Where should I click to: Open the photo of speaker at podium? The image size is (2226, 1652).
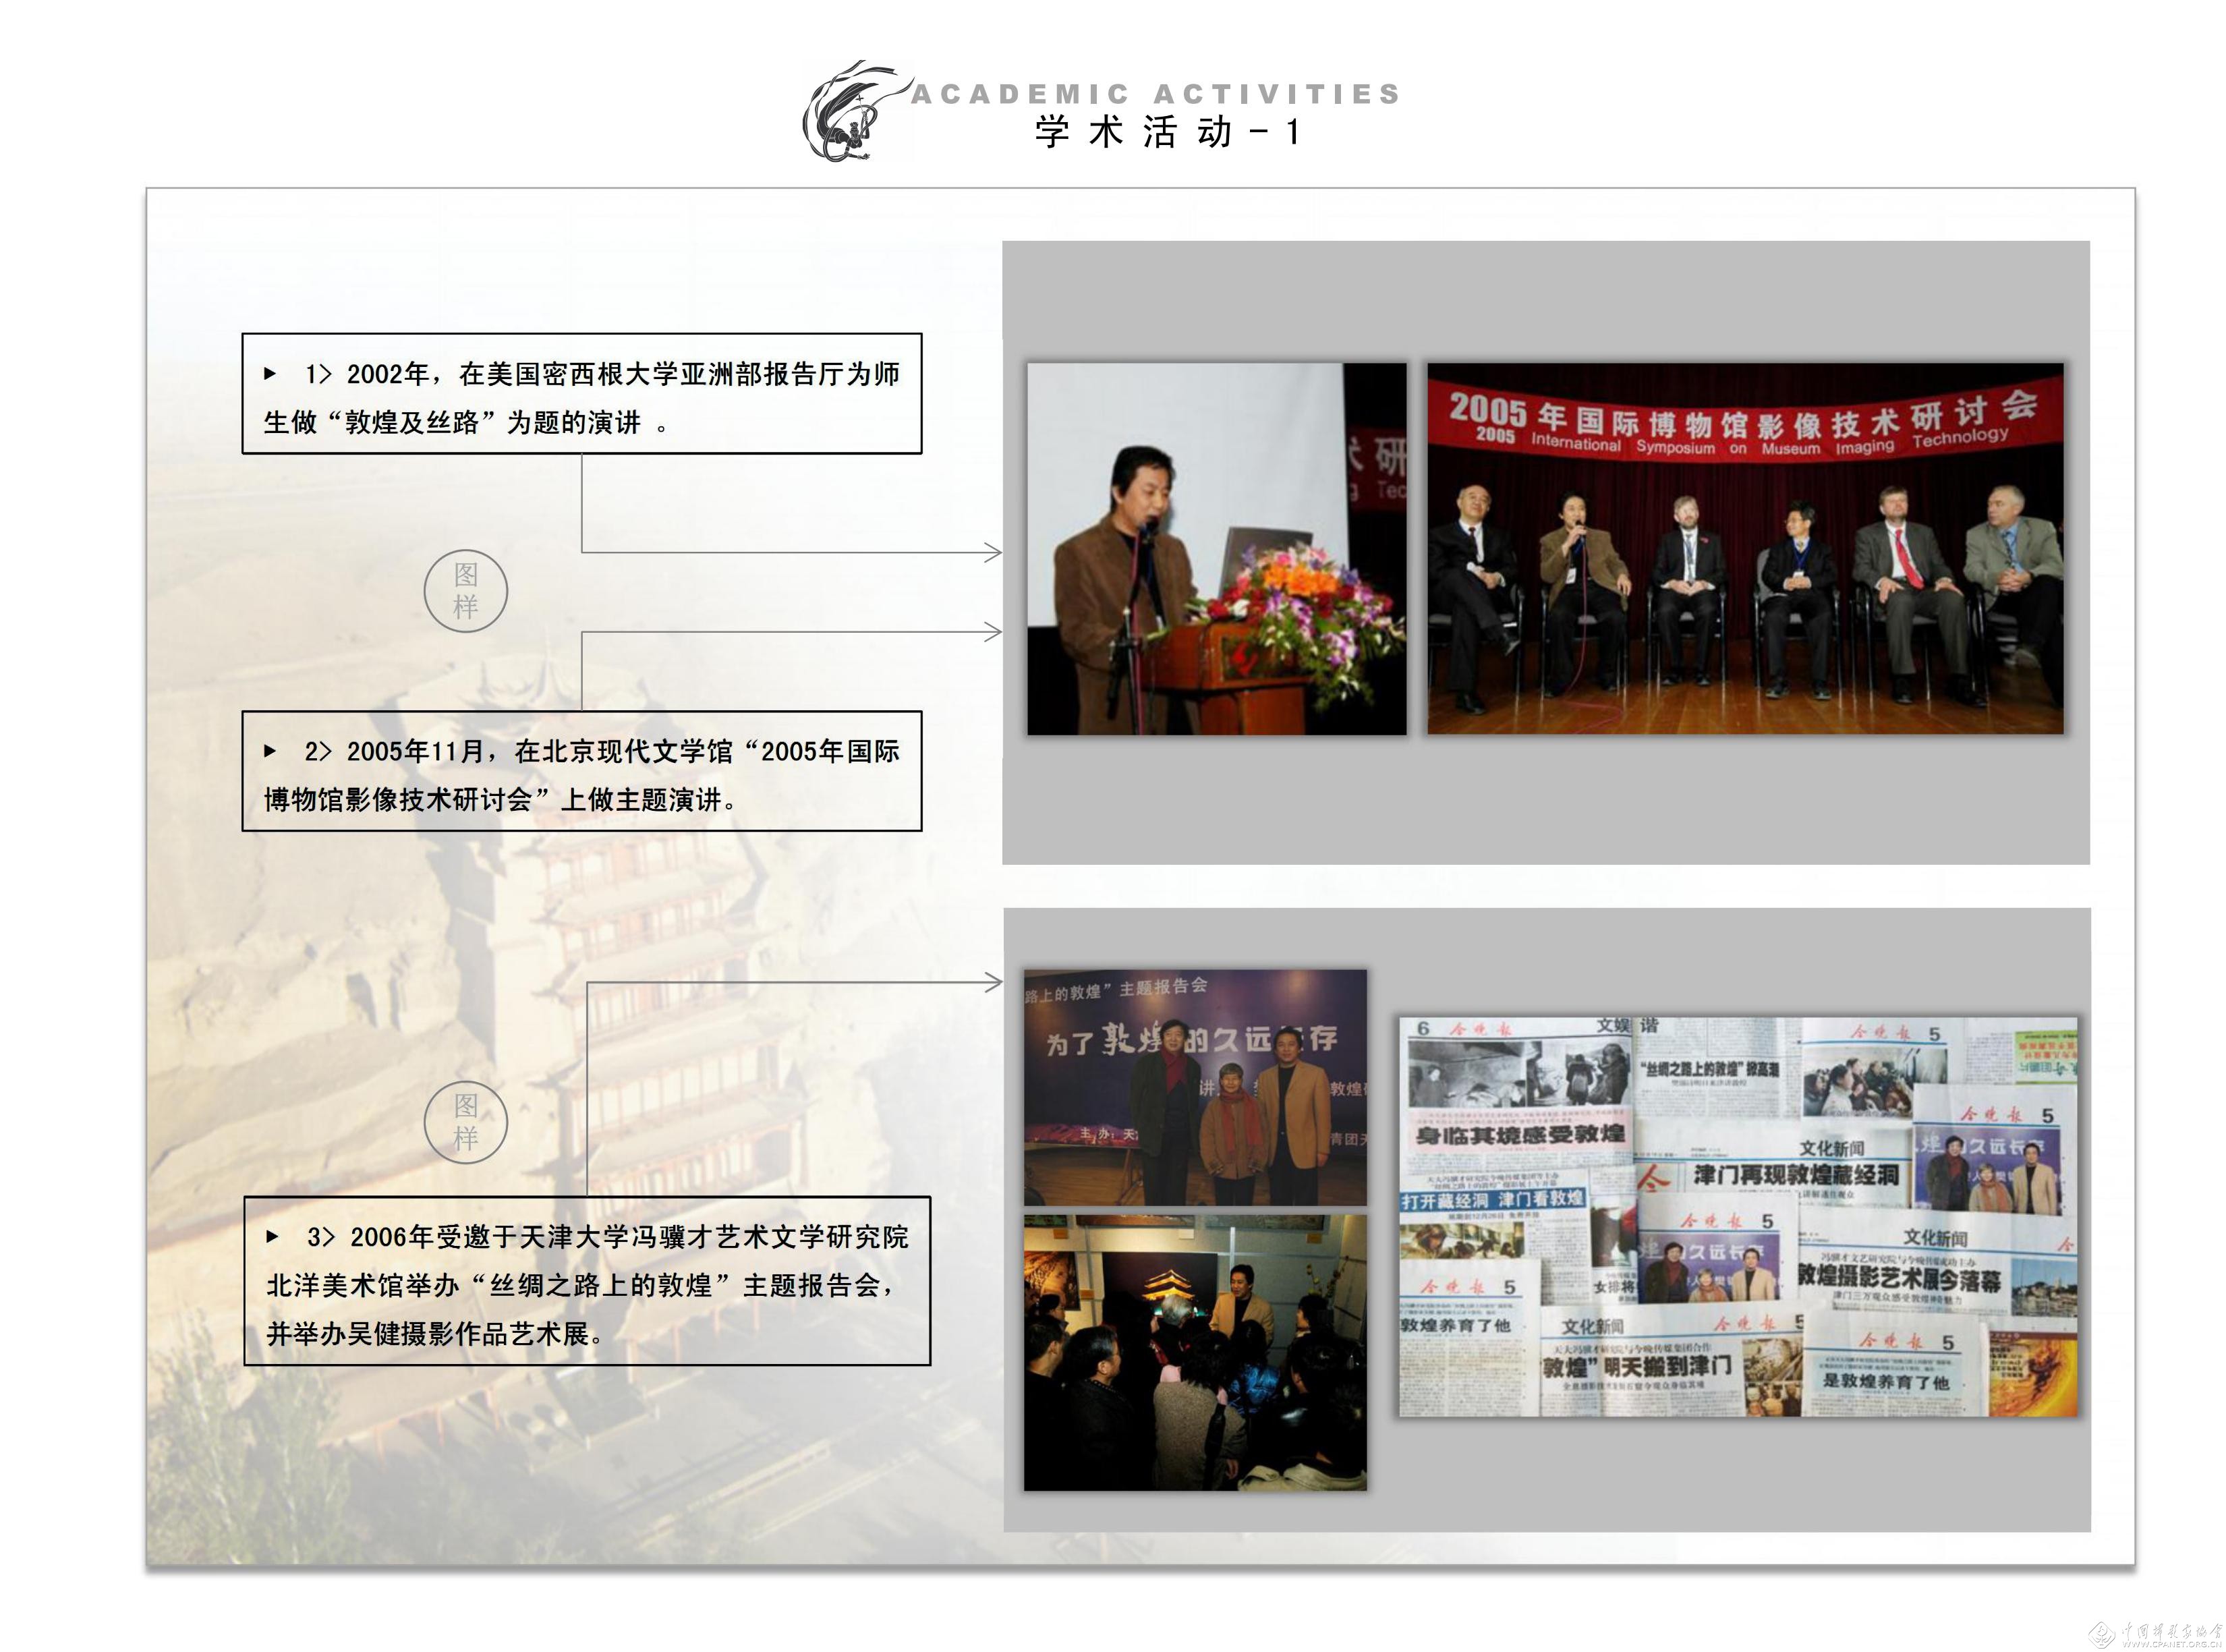tap(1217, 549)
